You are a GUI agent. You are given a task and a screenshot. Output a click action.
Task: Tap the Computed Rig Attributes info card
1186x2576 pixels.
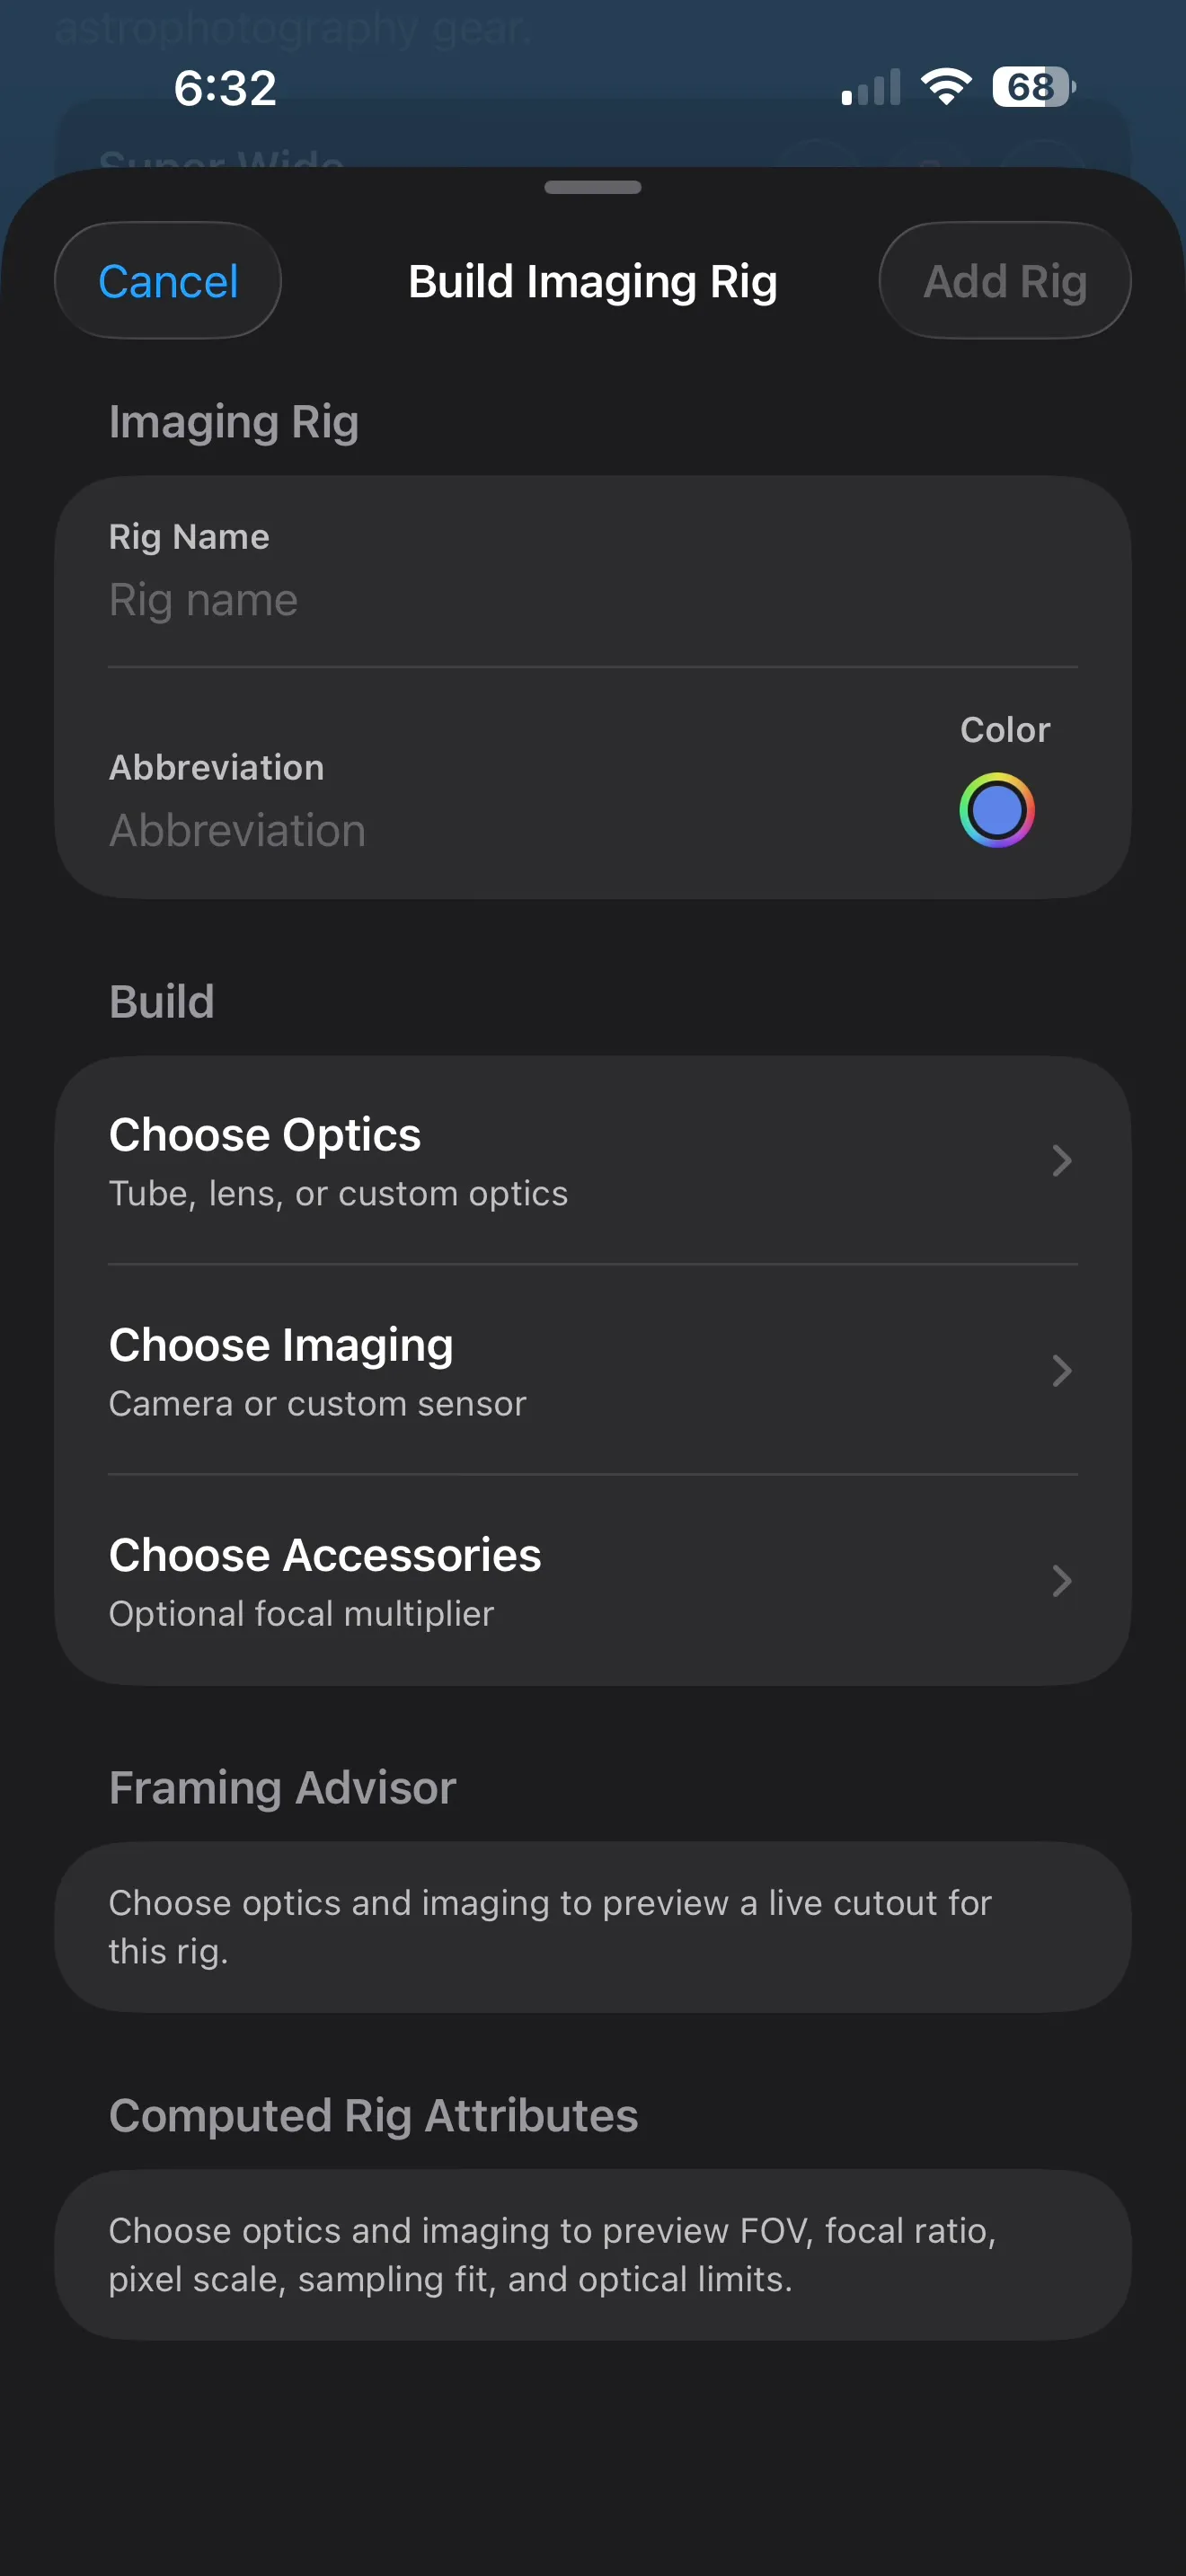click(592, 2255)
